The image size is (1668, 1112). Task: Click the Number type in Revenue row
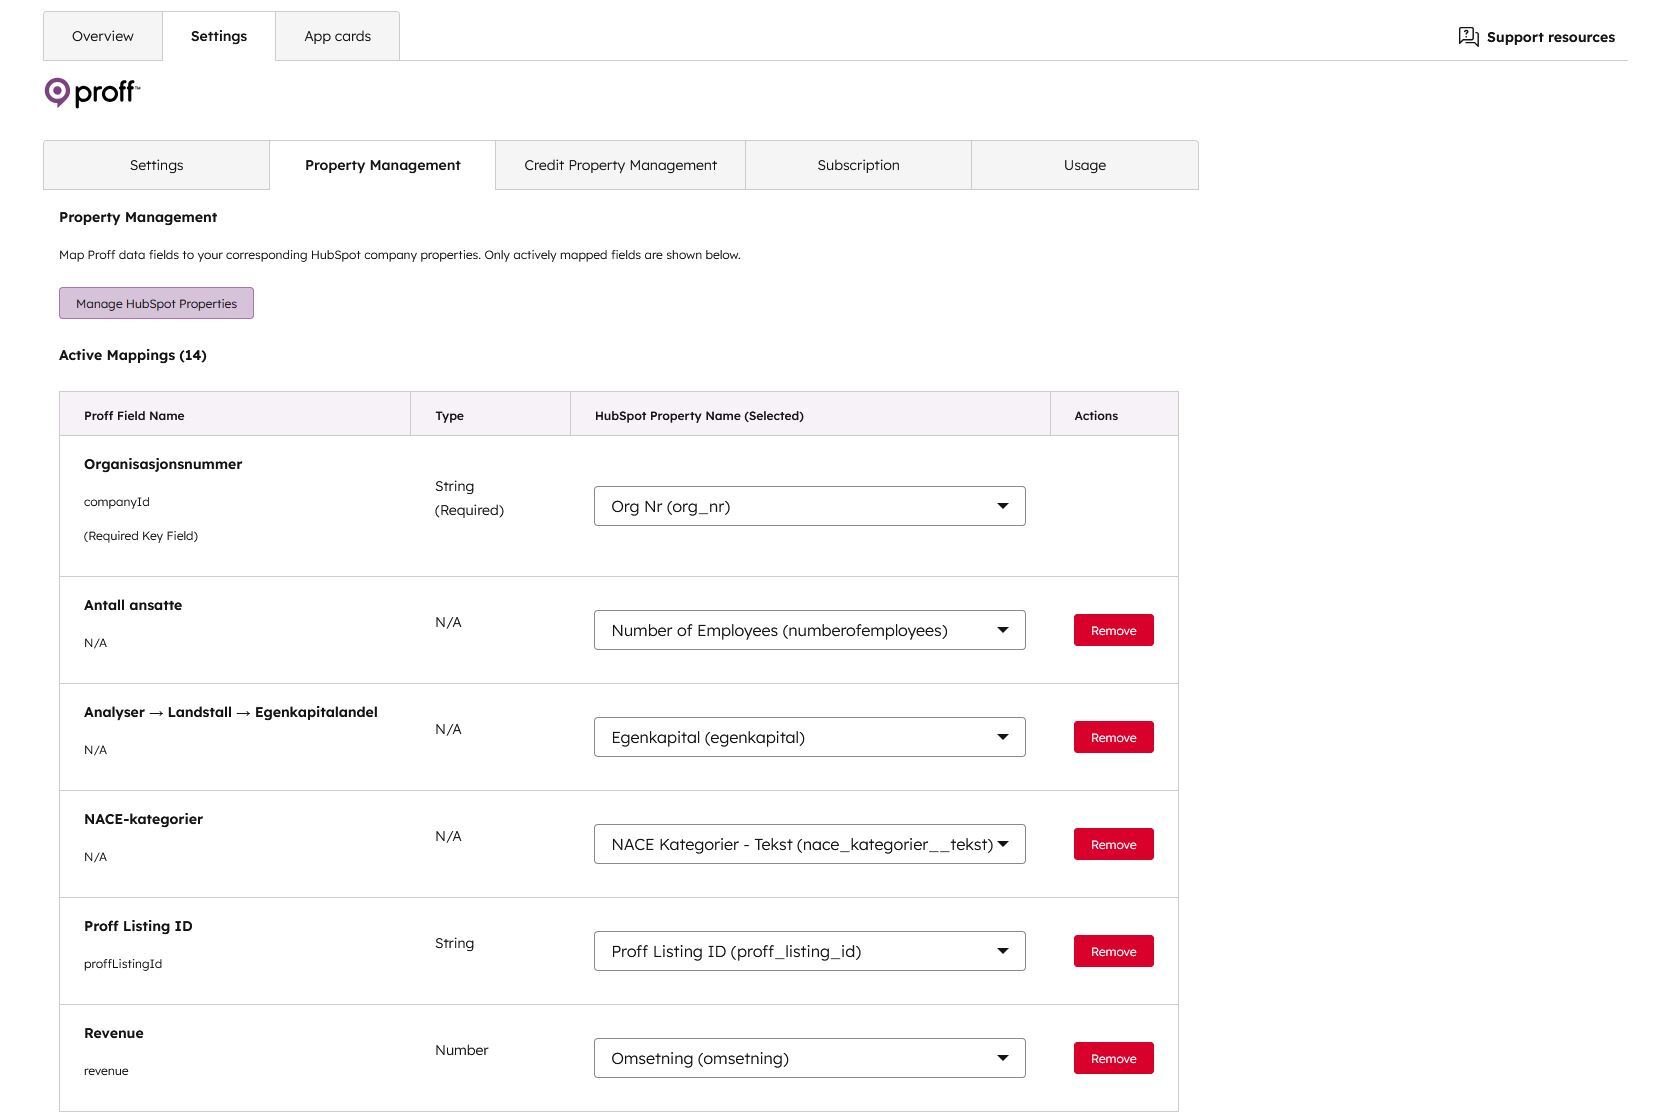click(462, 1050)
